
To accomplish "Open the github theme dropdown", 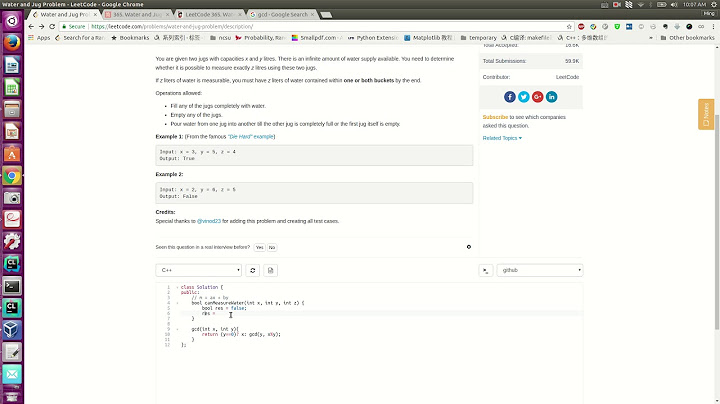I will pos(540,270).
